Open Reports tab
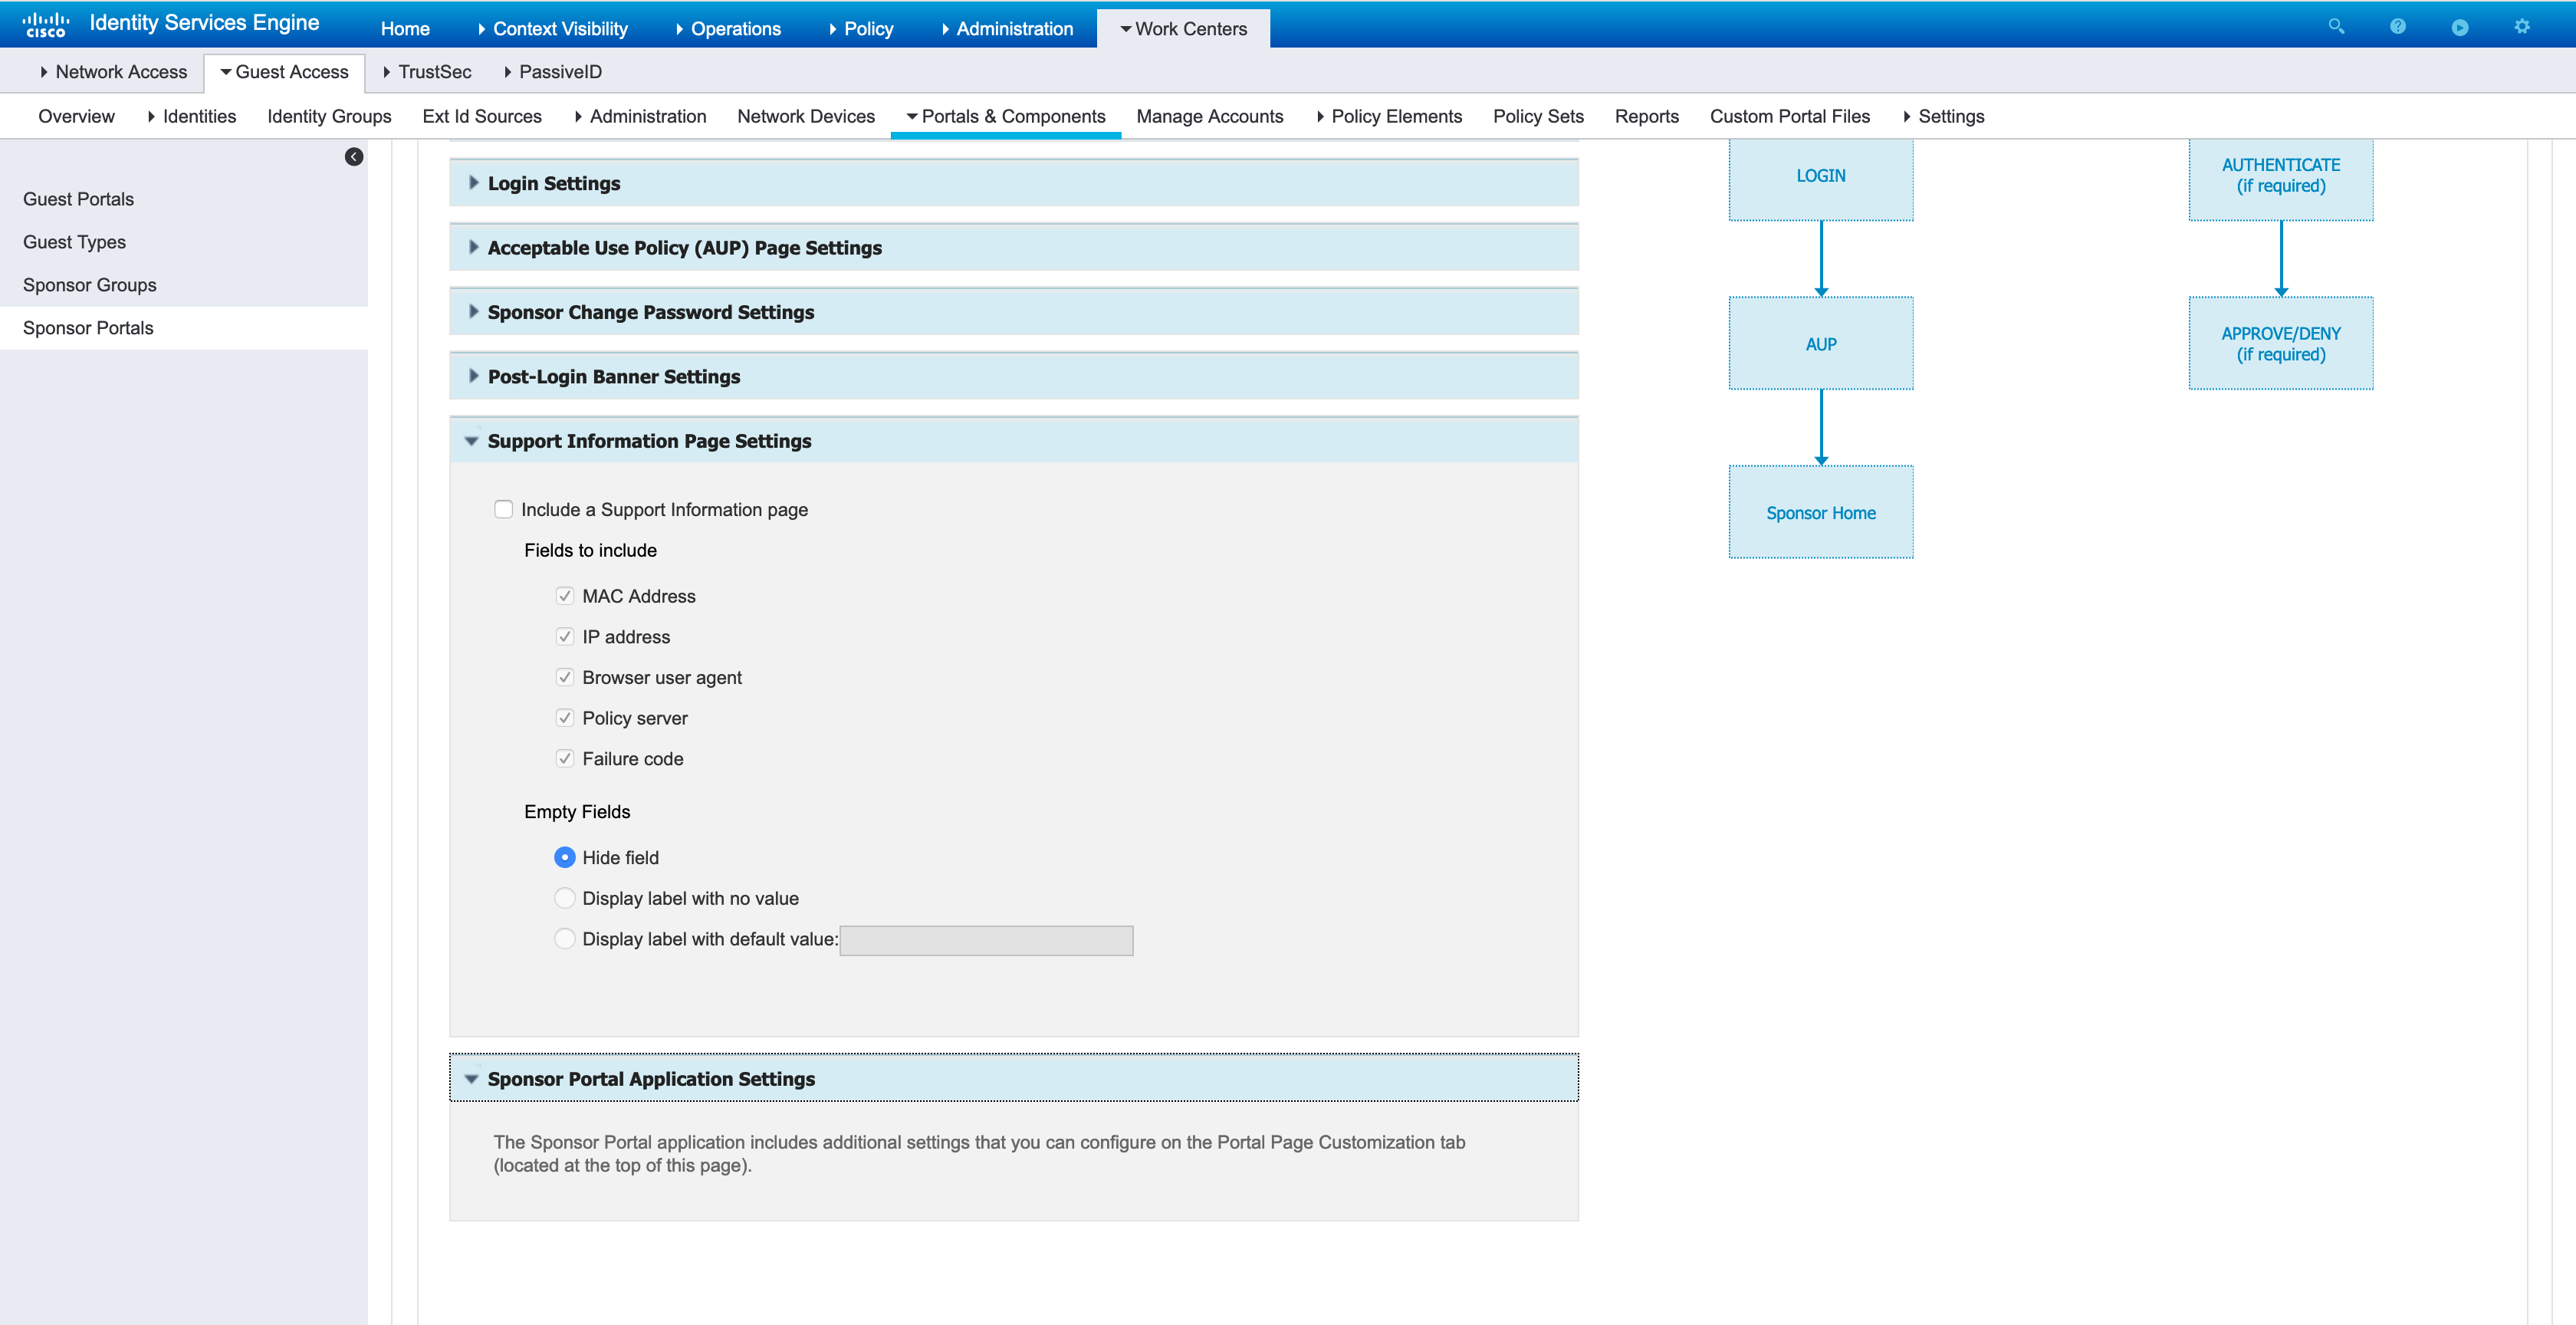2576x1325 pixels. click(x=1647, y=117)
